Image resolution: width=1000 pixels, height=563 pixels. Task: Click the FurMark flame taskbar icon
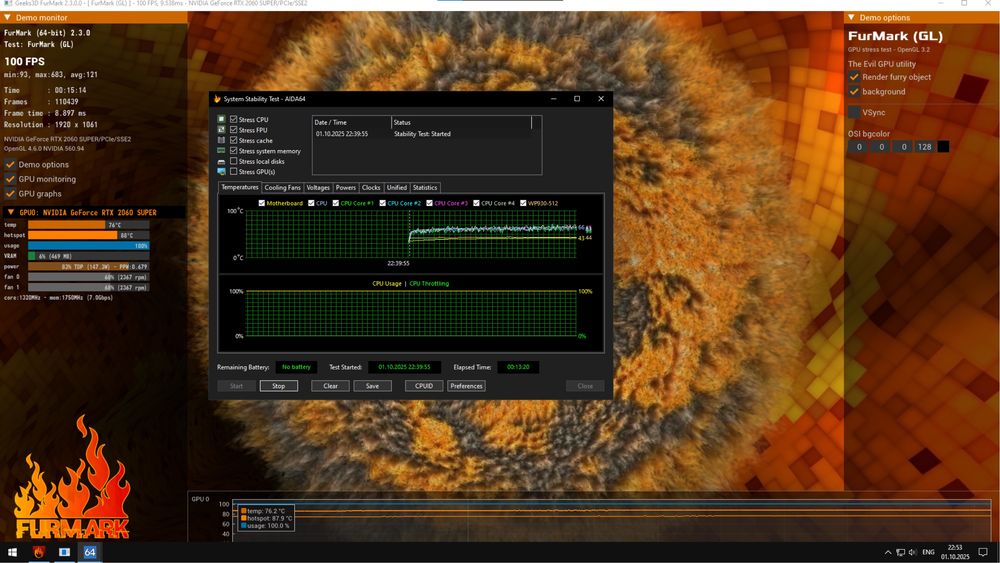(40, 552)
